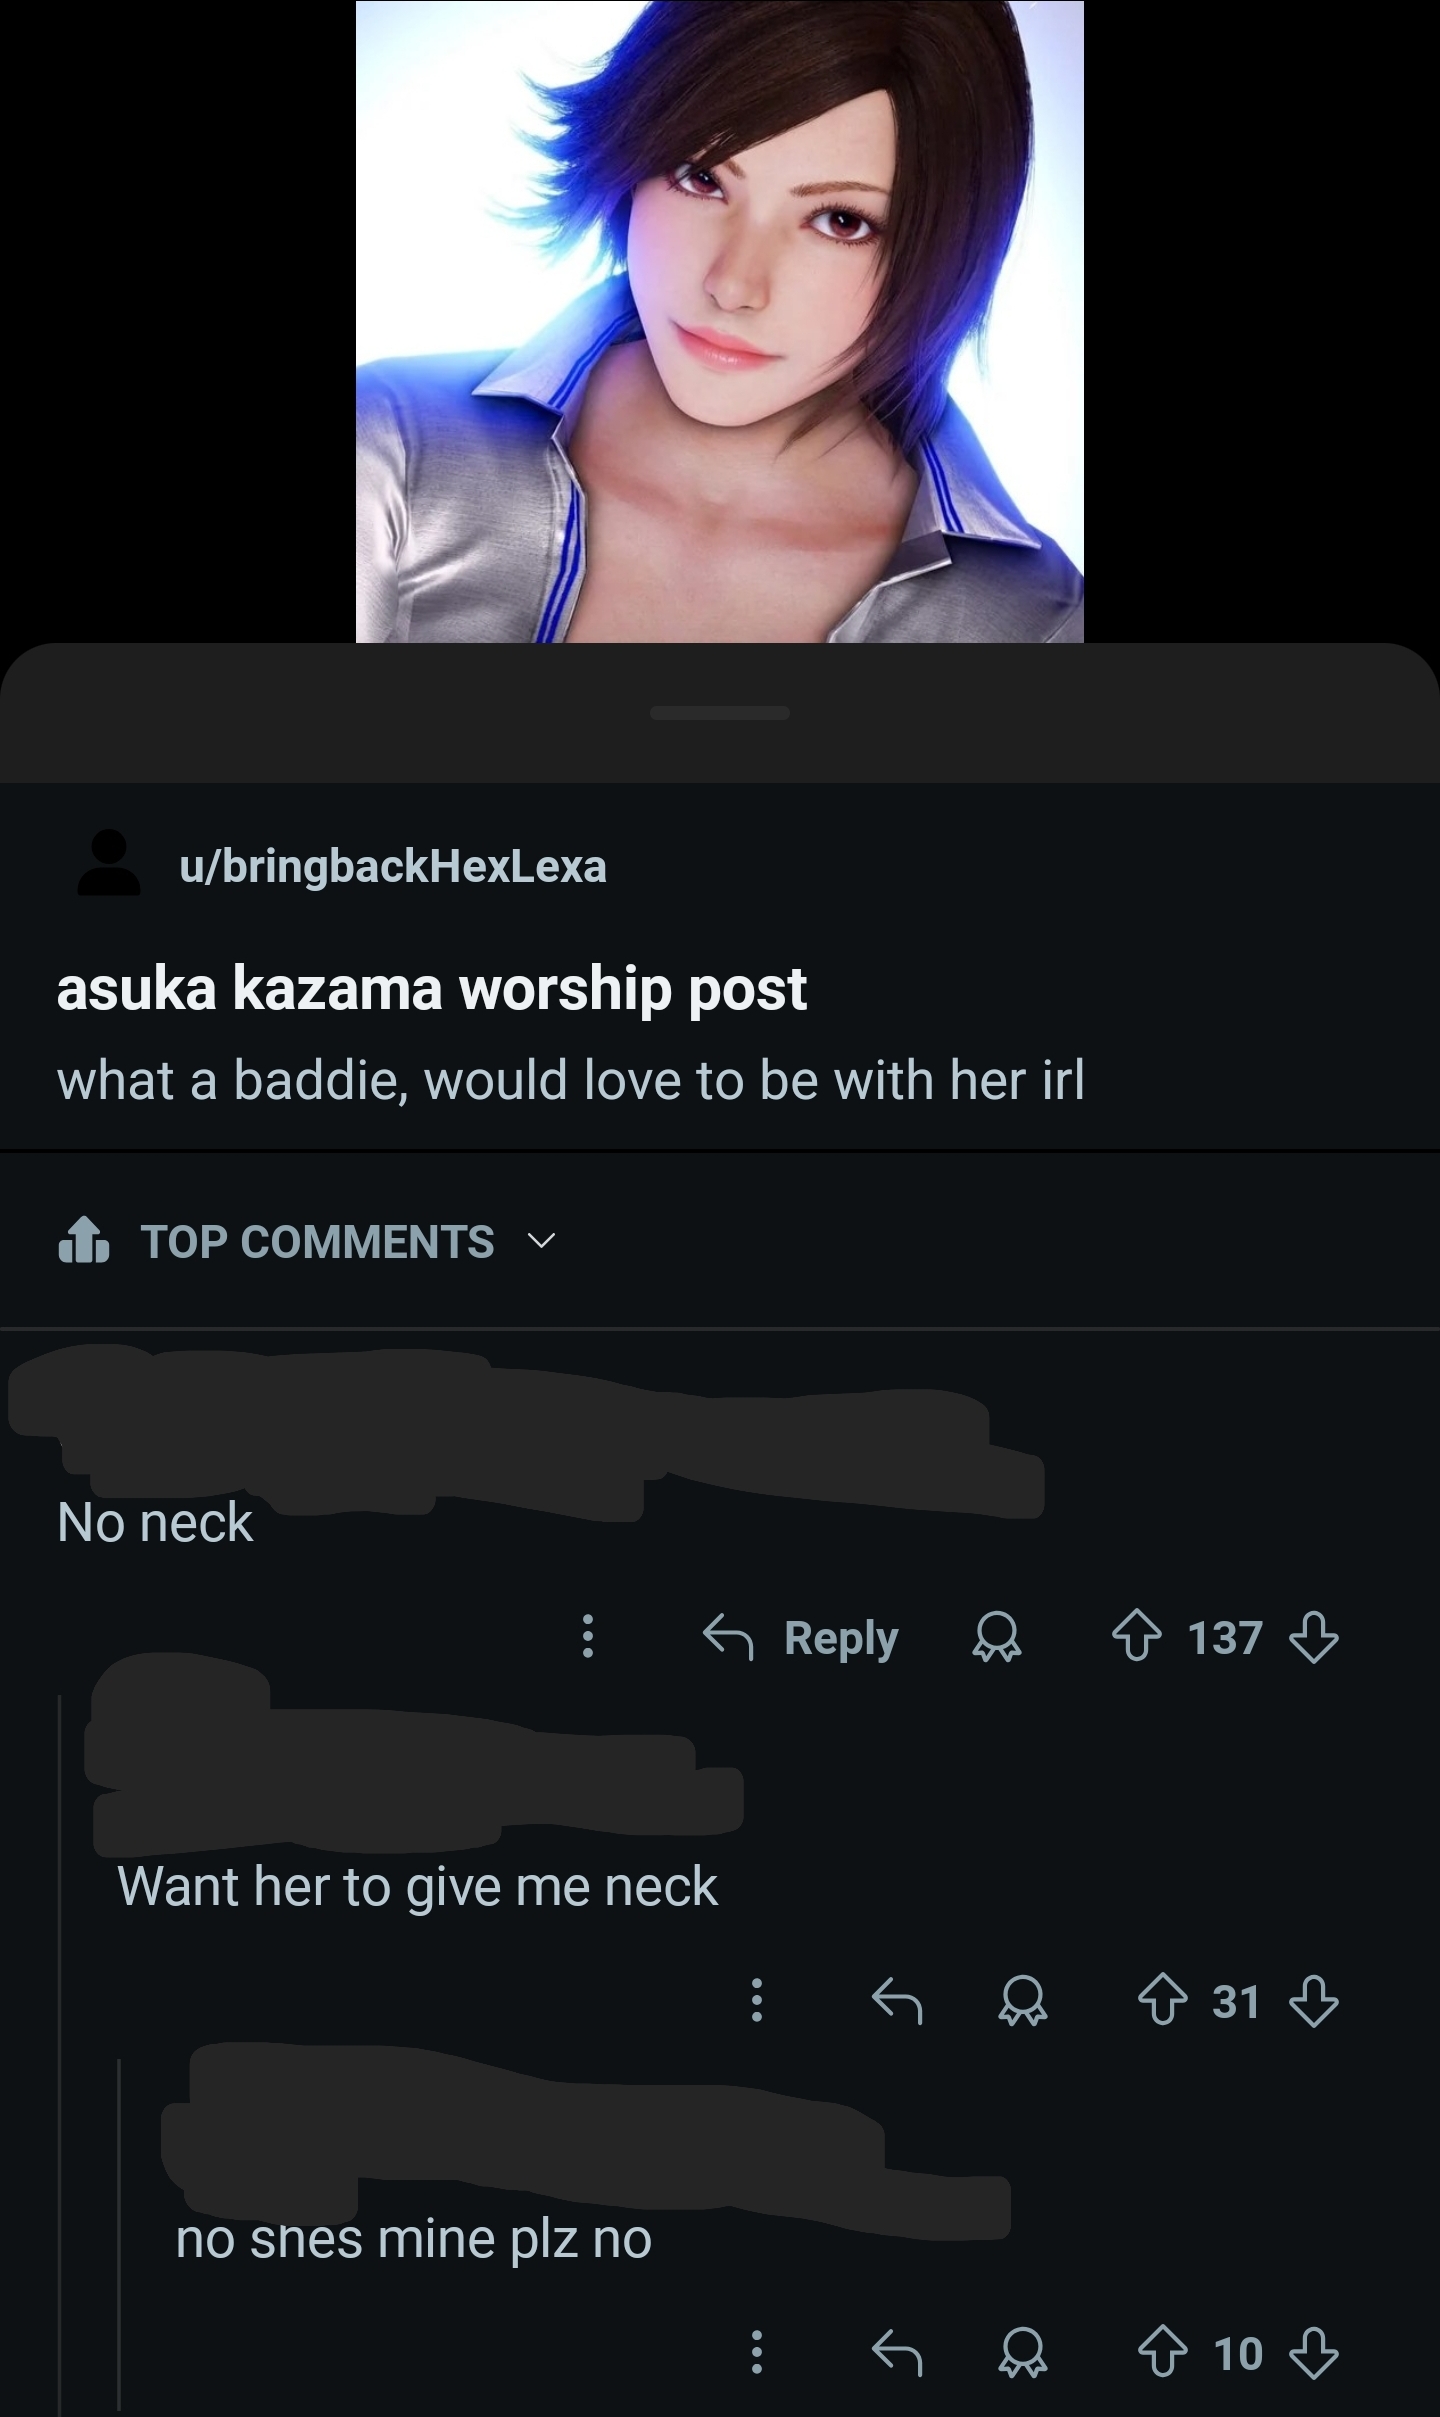The width and height of the screenshot is (1440, 2417).
Task: Open the u/bringbackHexLexa profile link
Action: pos(393,866)
